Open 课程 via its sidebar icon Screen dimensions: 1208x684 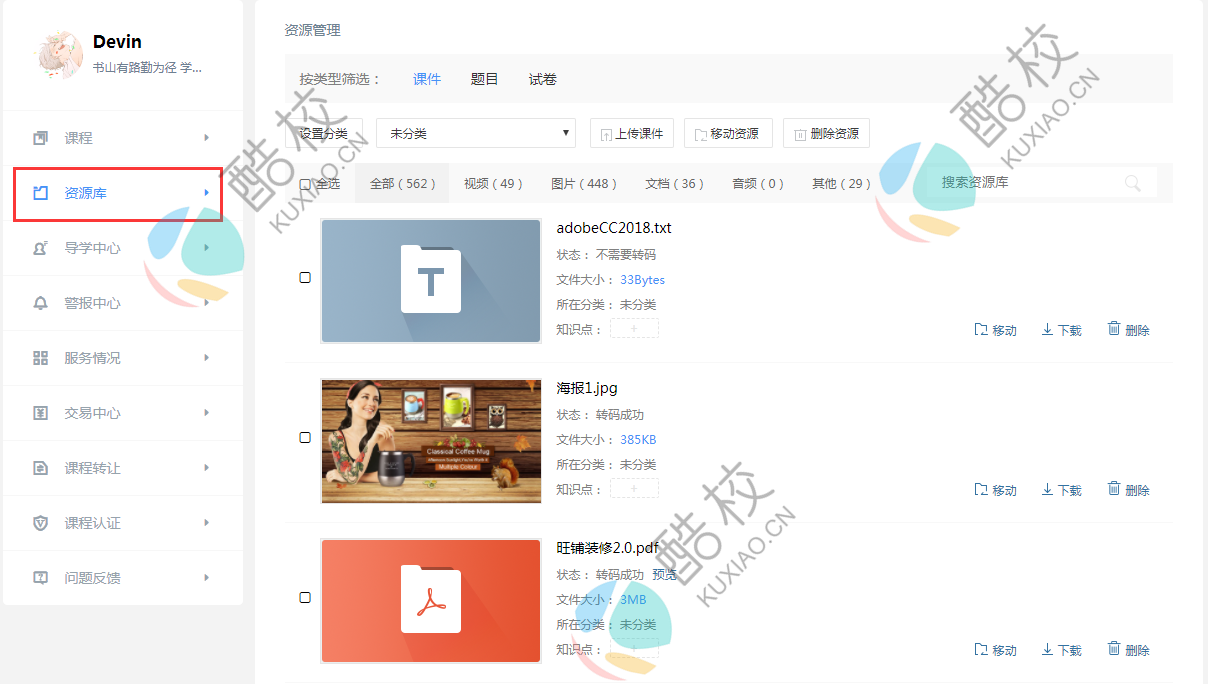click(41, 138)
